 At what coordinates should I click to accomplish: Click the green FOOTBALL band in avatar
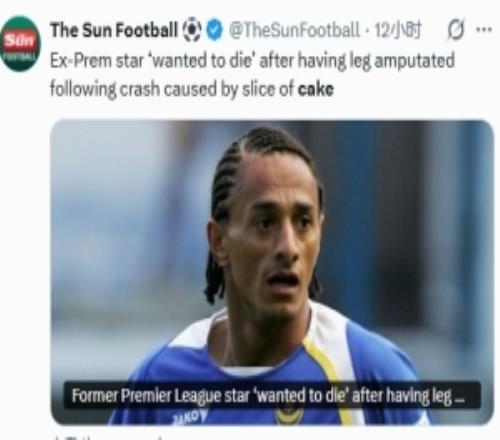click(19, 55)
